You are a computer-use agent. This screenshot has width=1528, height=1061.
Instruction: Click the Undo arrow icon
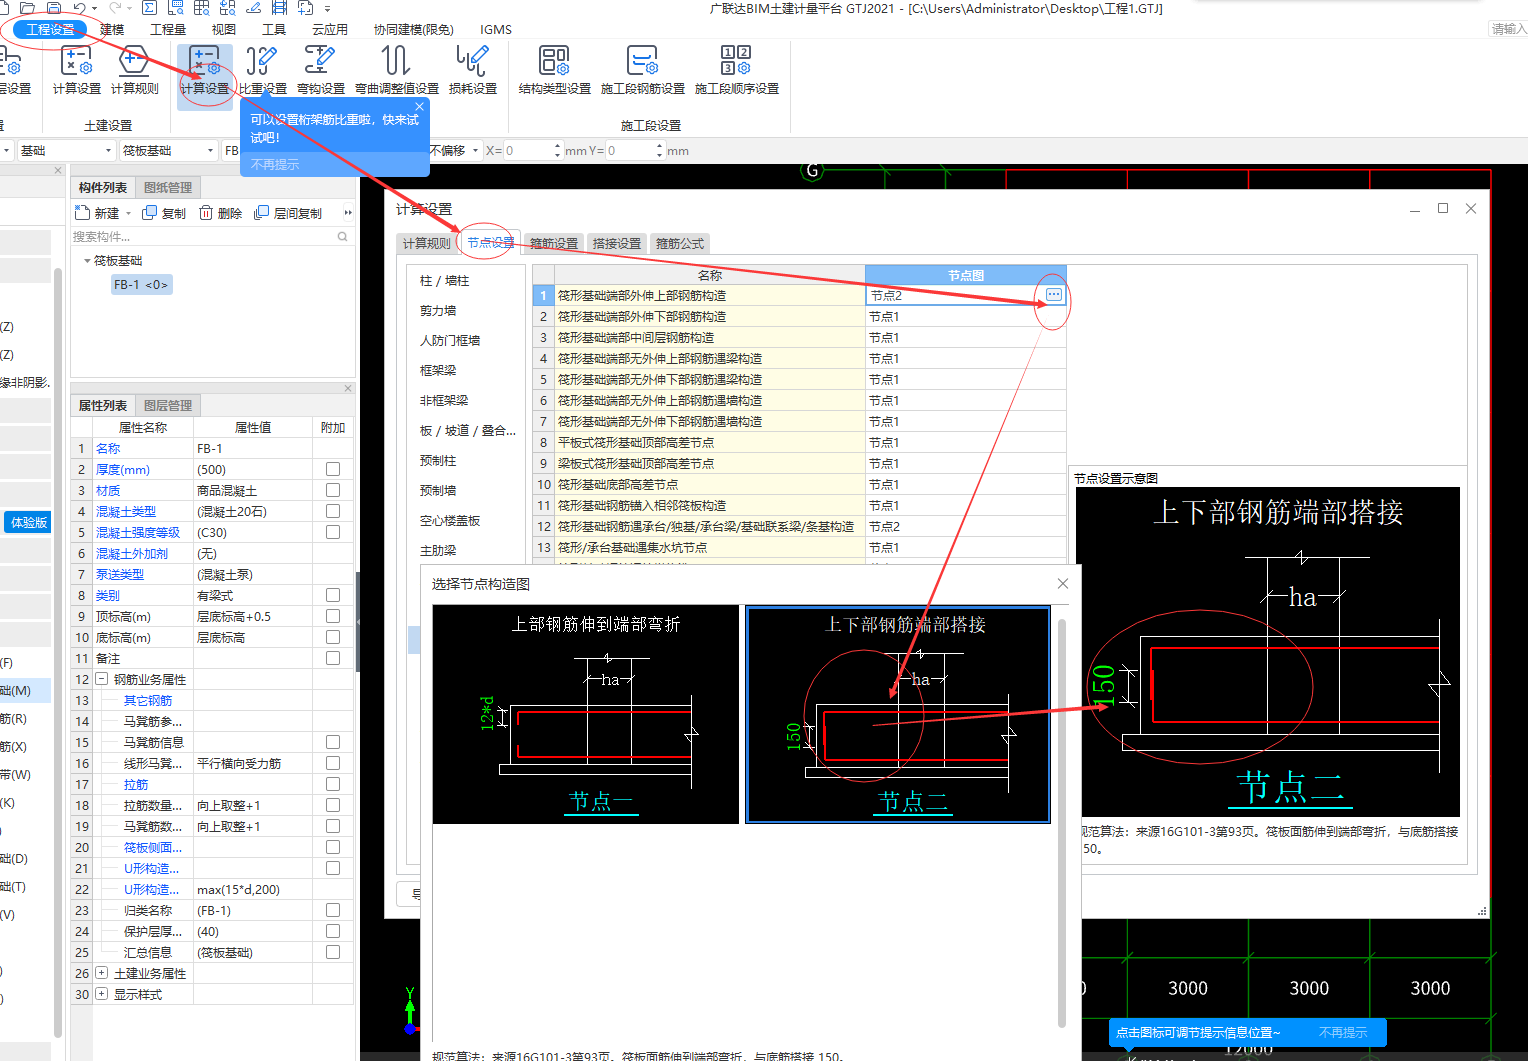(x=79, y=7)
